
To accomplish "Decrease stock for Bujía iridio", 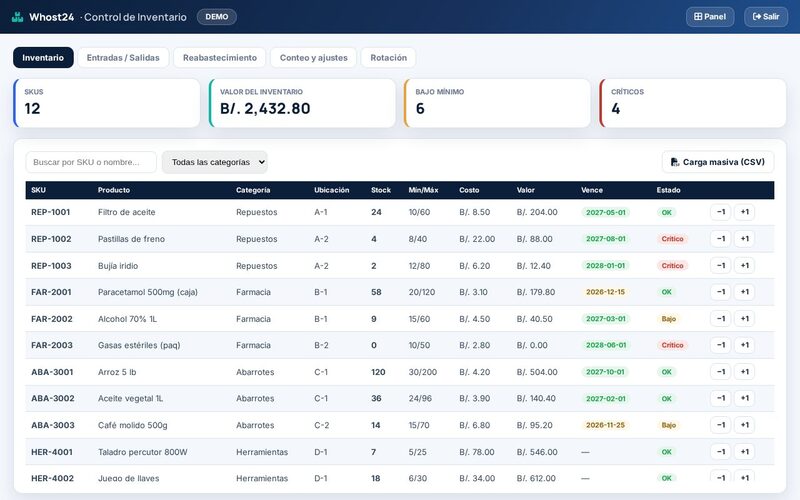I will pyautogui.click(x=720, y=265).
